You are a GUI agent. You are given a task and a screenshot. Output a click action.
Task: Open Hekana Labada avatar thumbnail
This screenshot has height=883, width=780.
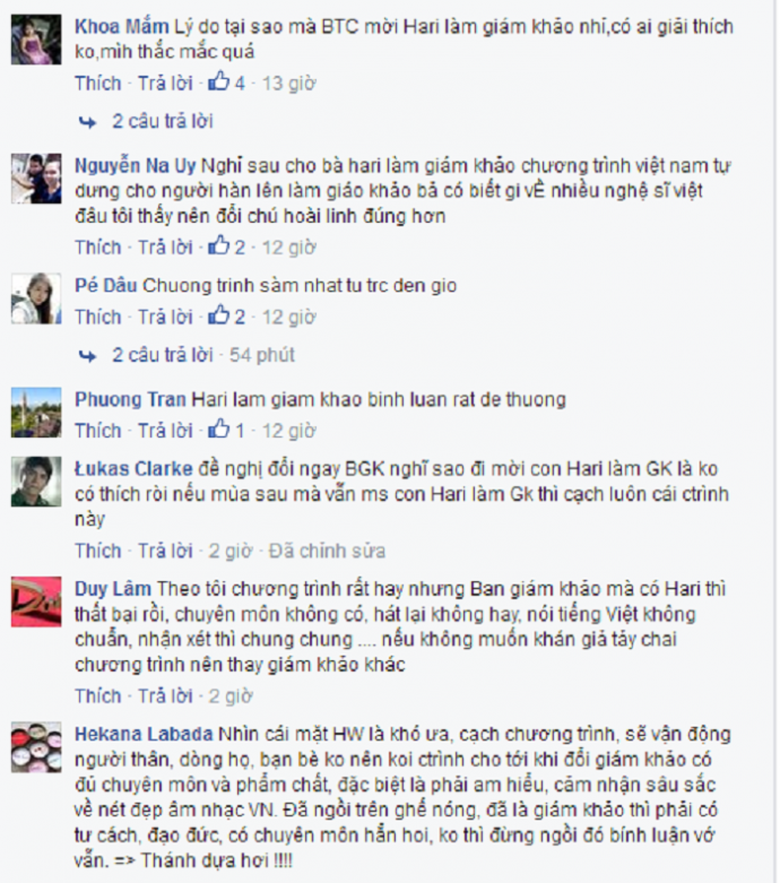pyautogui.click(x=36, y=747)
